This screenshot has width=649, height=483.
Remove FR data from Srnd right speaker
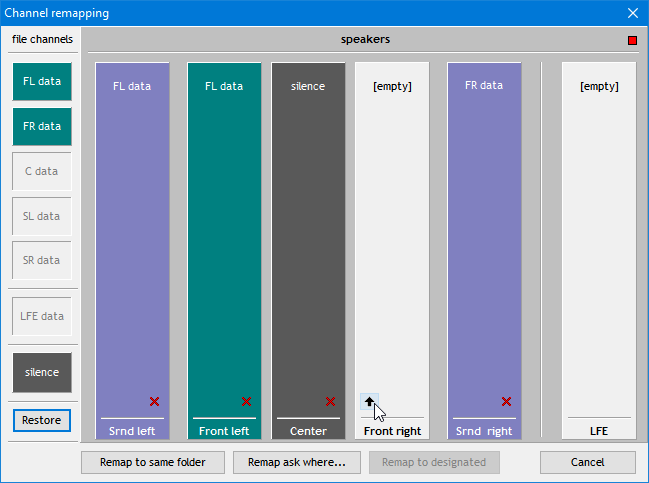point(506,401)
